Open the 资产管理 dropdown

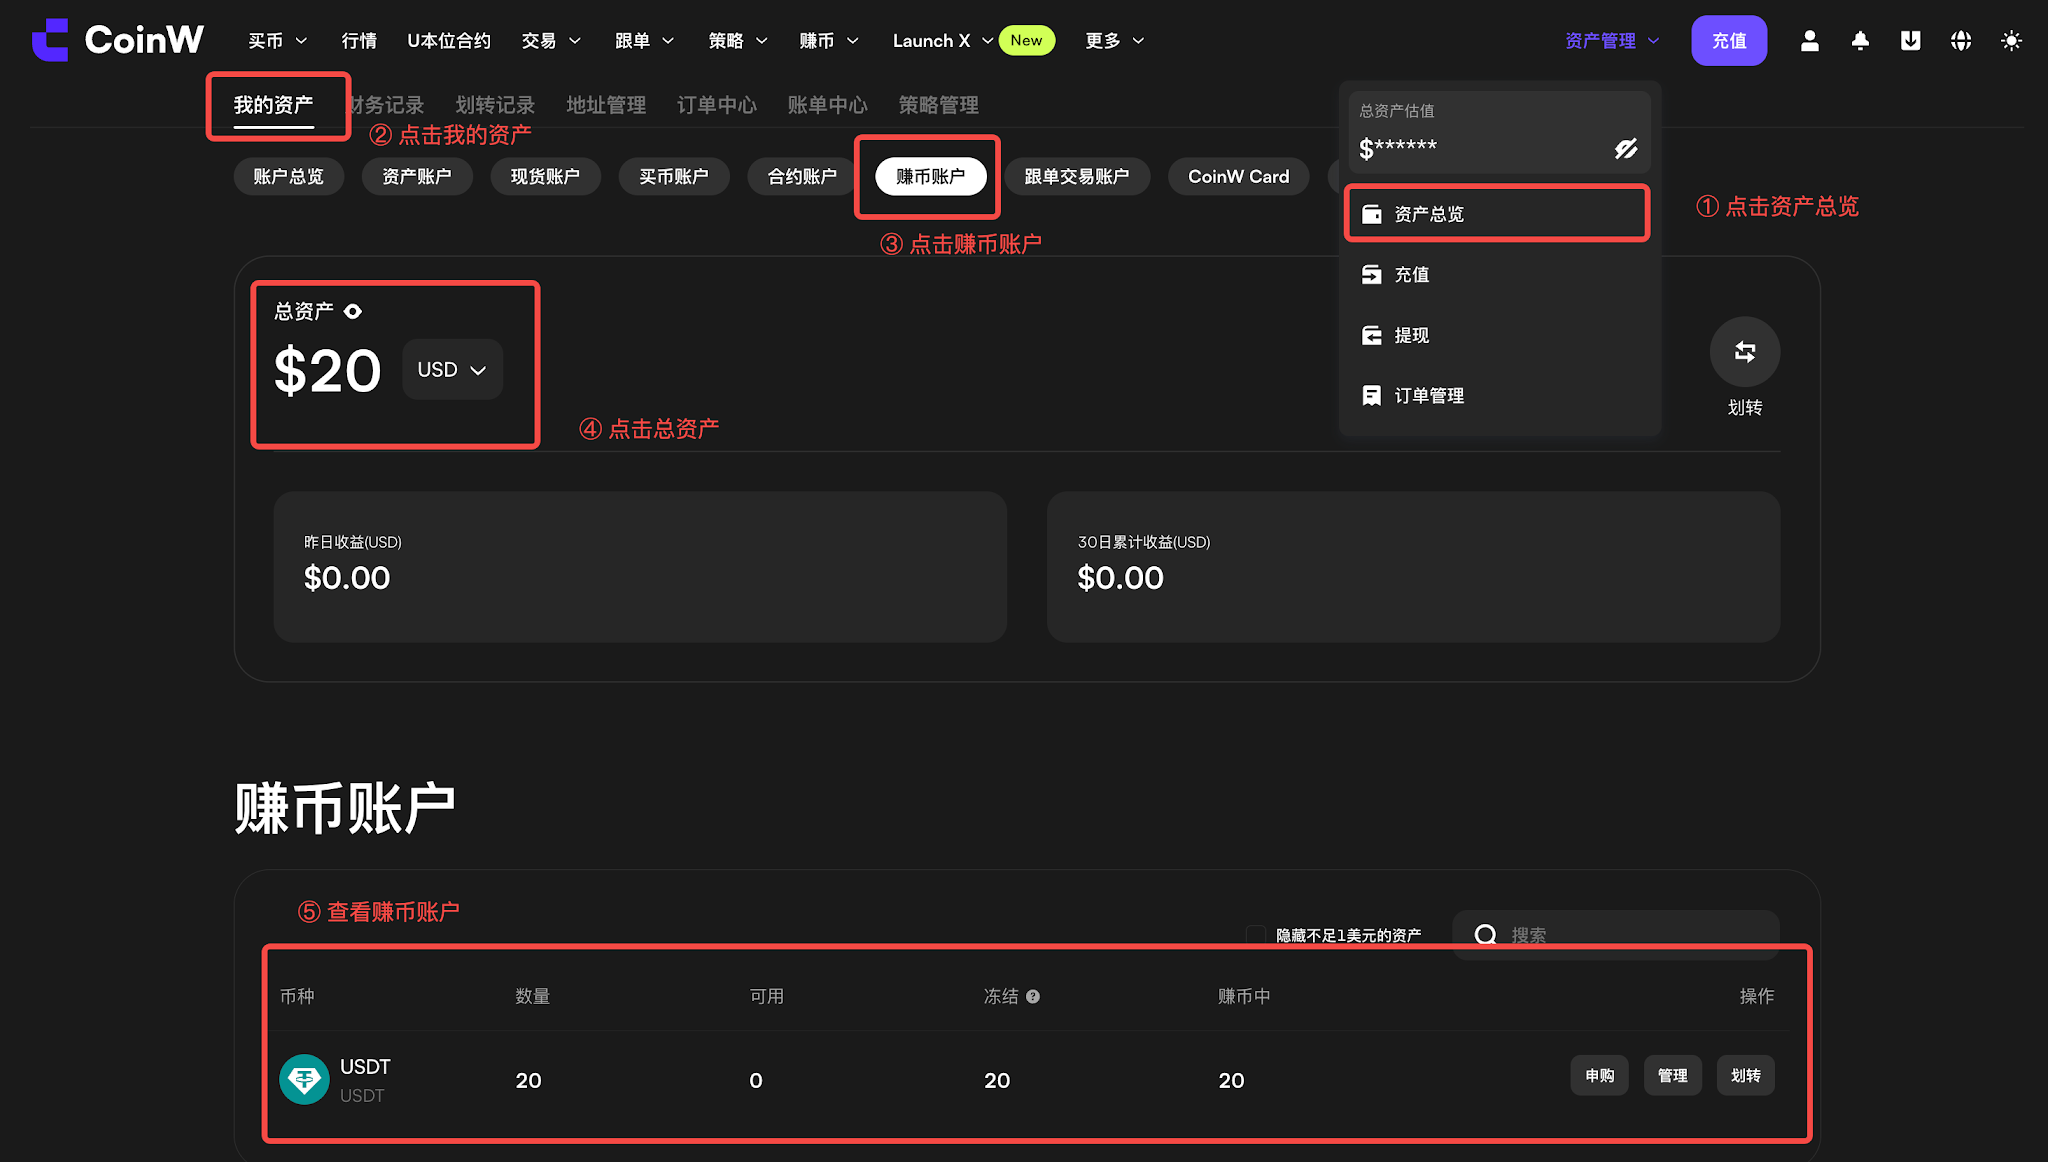[1612, 41]
